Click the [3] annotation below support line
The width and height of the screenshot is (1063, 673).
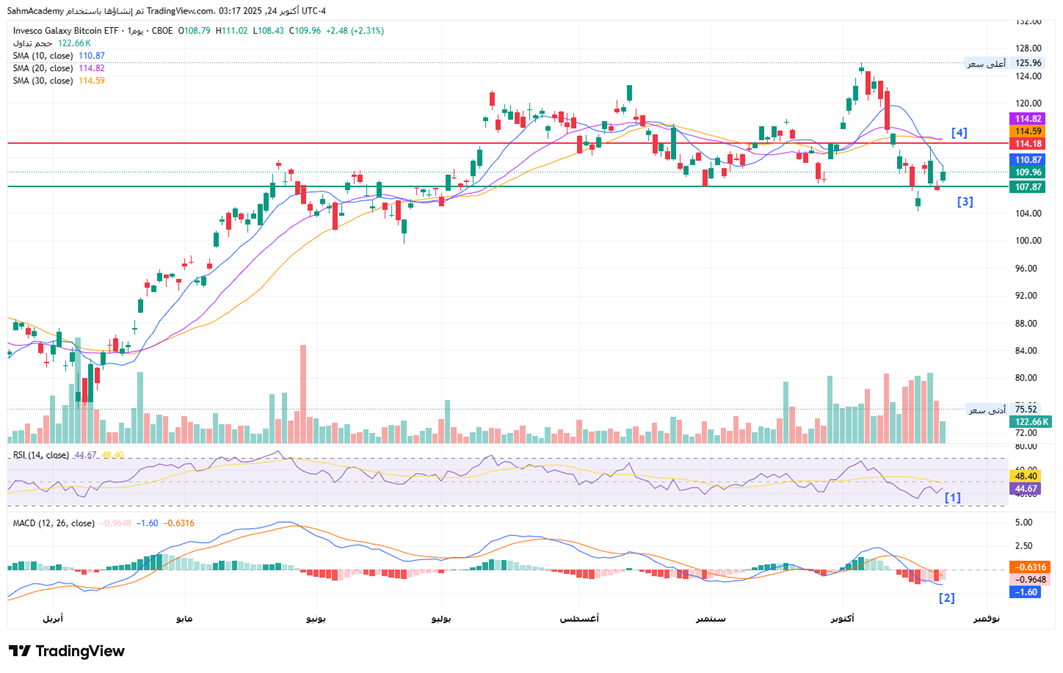(x=964, y=202)
